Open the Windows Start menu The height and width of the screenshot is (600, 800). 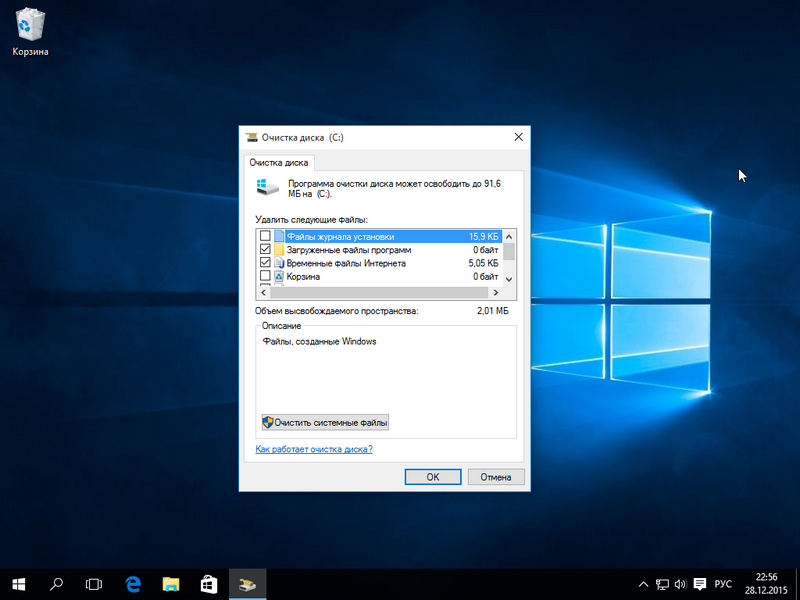[18, 583]
